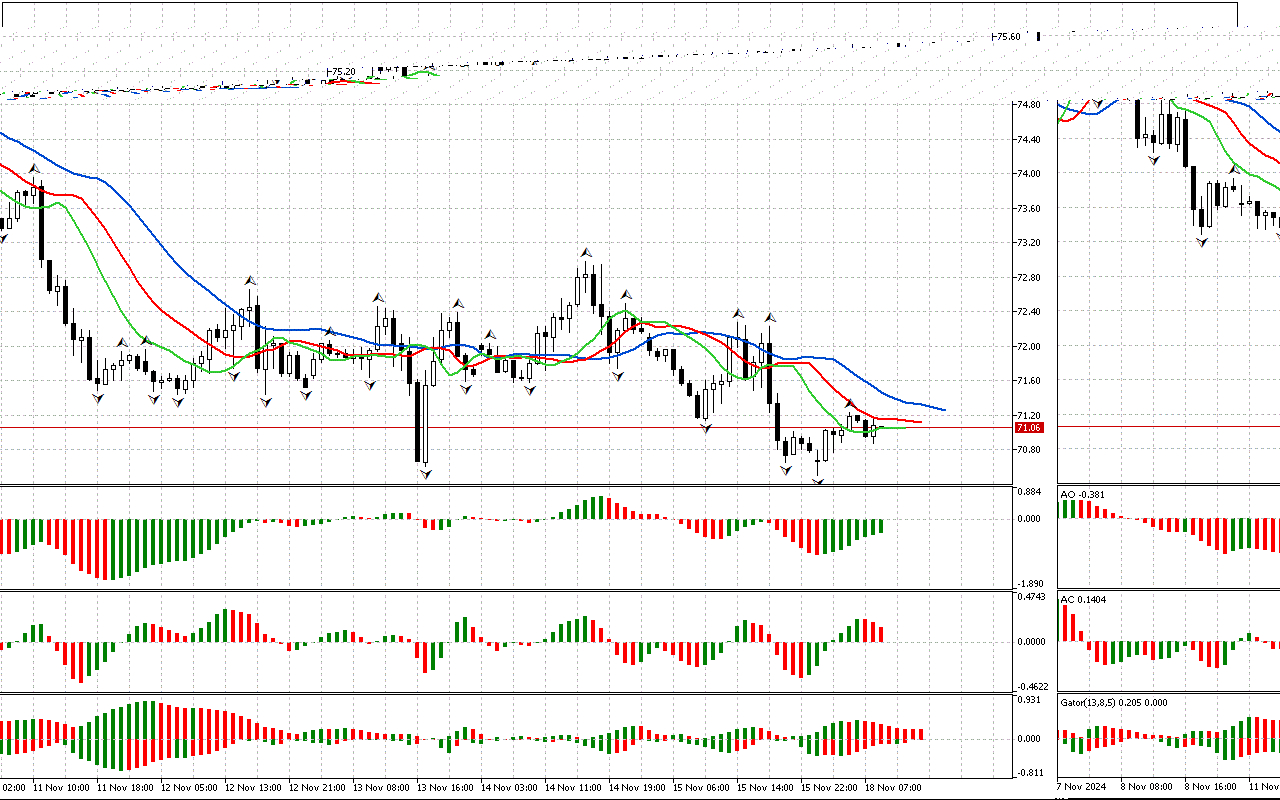The width and height of the screenshot is (1280, 800).
Task: Select the 15 Nov 06:00 time label
Action: [701, 788]
